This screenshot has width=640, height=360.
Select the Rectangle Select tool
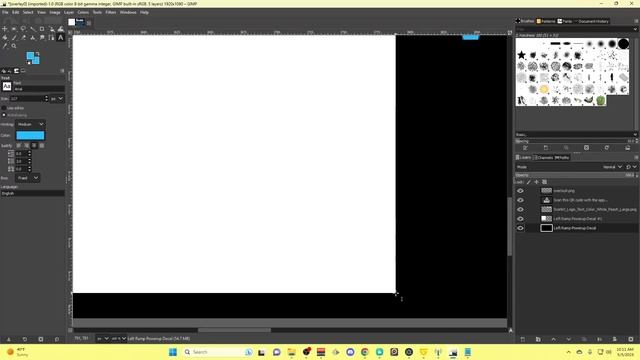14,29
